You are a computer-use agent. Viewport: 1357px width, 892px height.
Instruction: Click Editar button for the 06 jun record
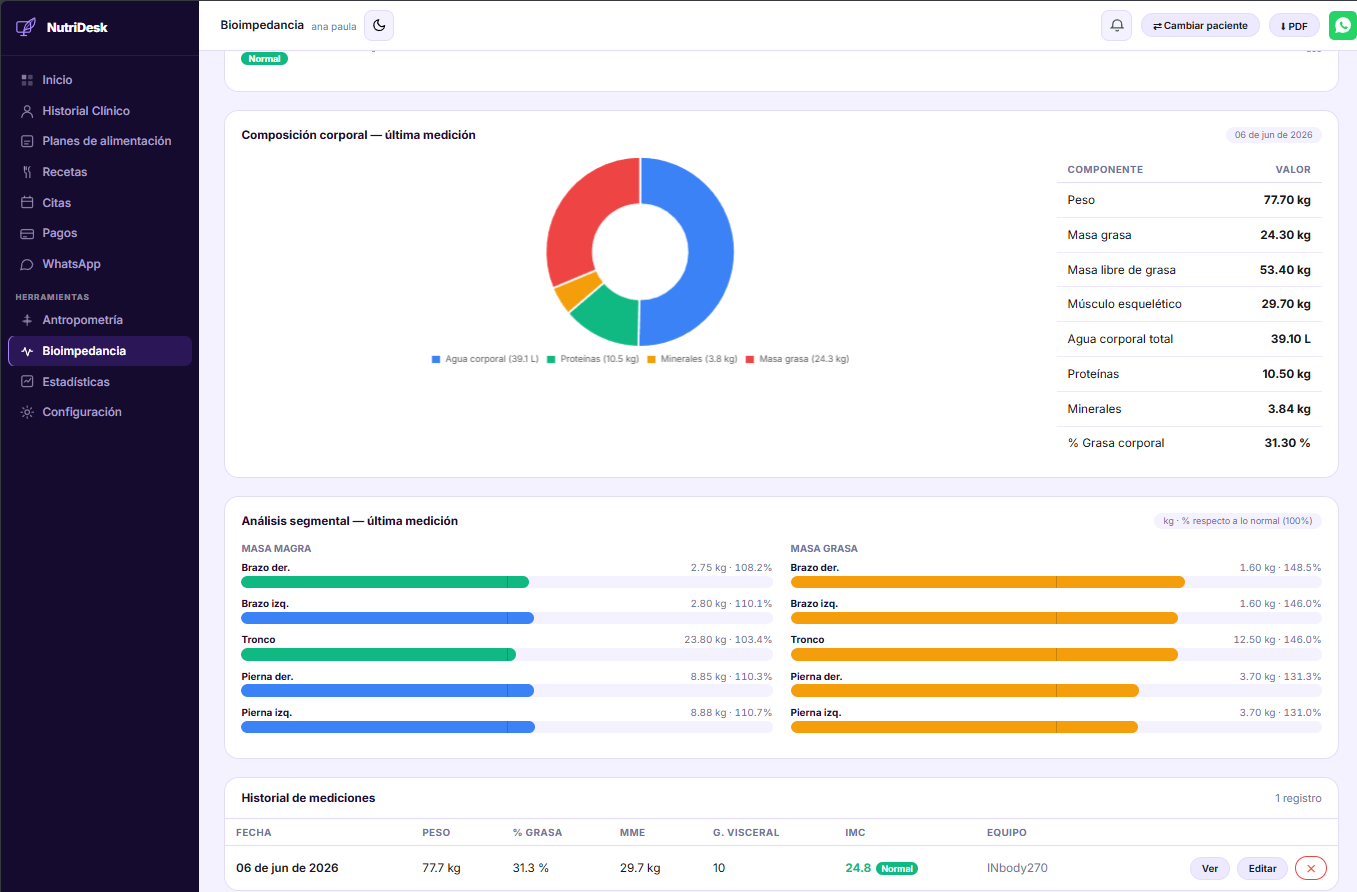1262,868
